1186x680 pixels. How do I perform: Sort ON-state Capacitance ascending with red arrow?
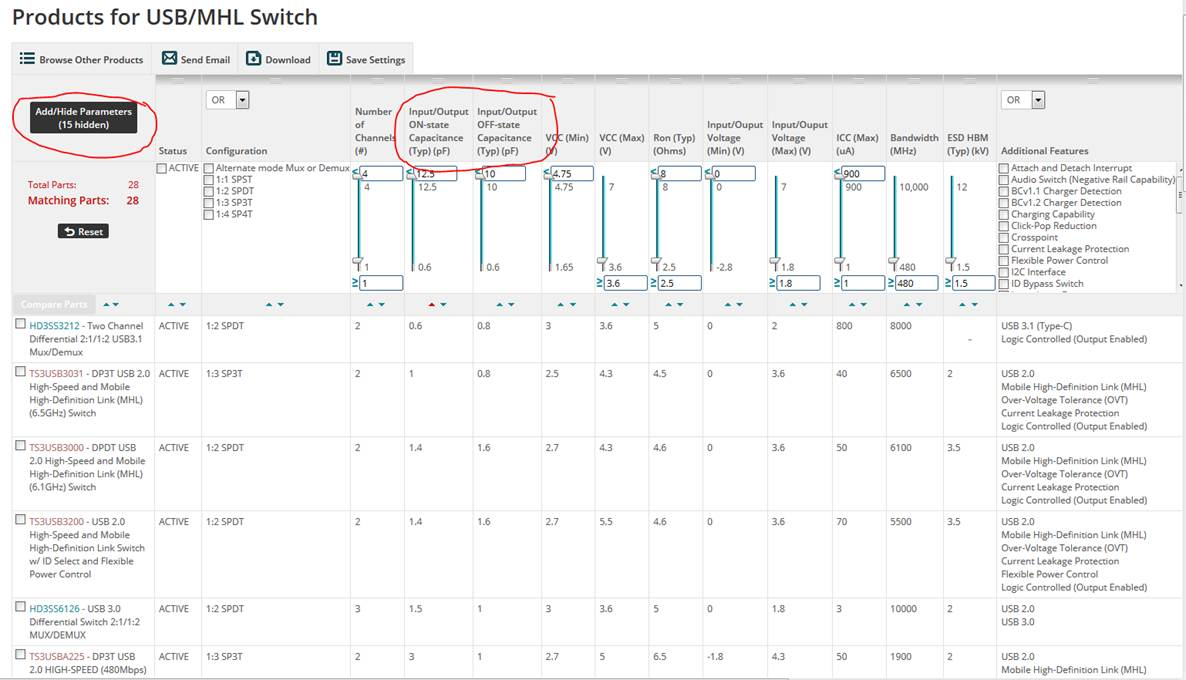pyautogui.click(x=432, y=304)
